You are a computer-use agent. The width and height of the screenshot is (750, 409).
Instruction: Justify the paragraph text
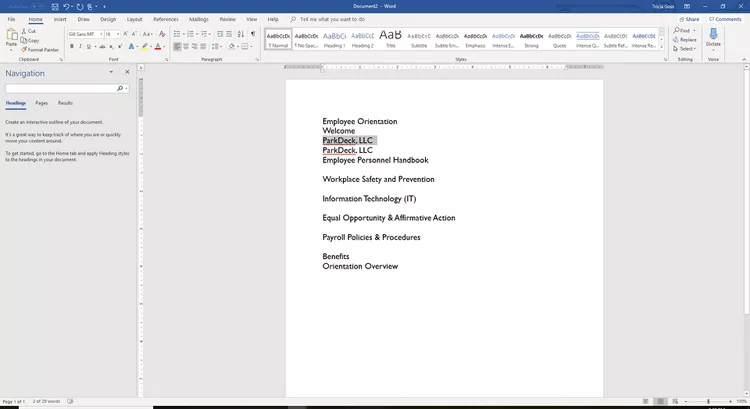coord(203,46)
